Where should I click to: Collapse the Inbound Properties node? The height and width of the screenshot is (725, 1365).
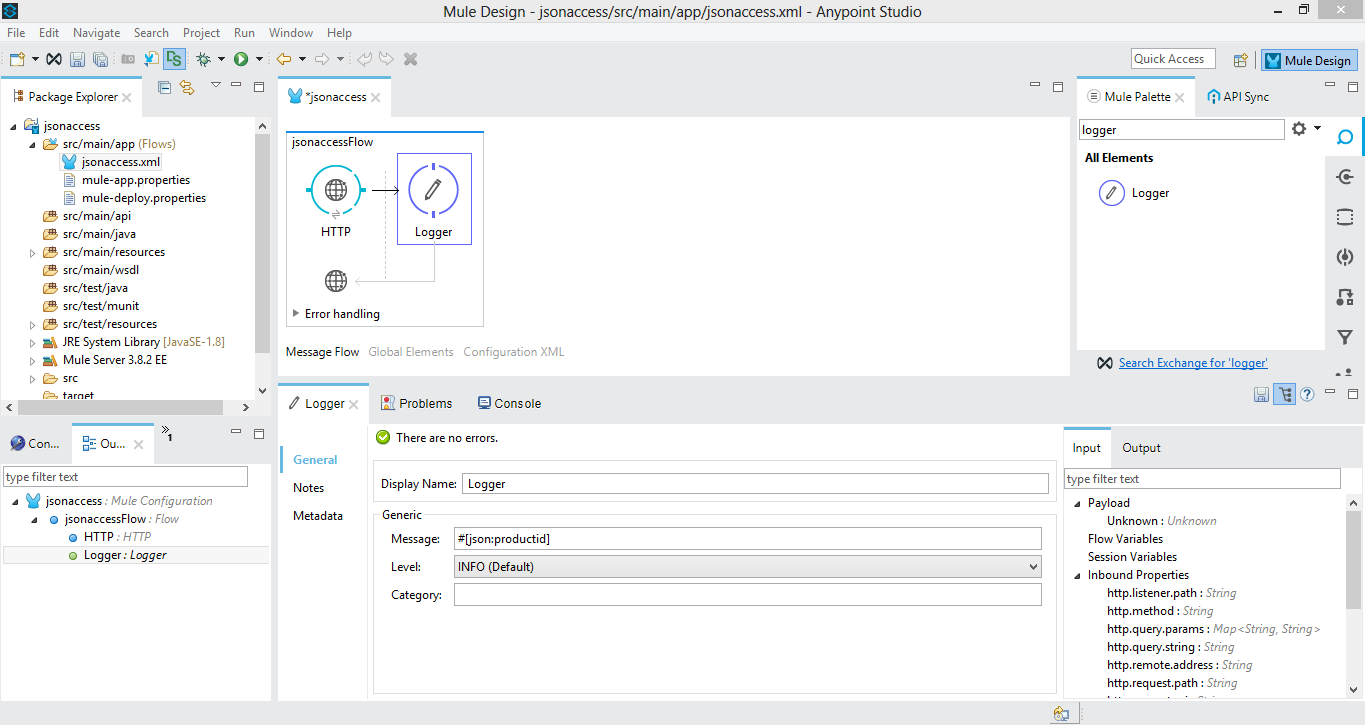(1077, 576)
